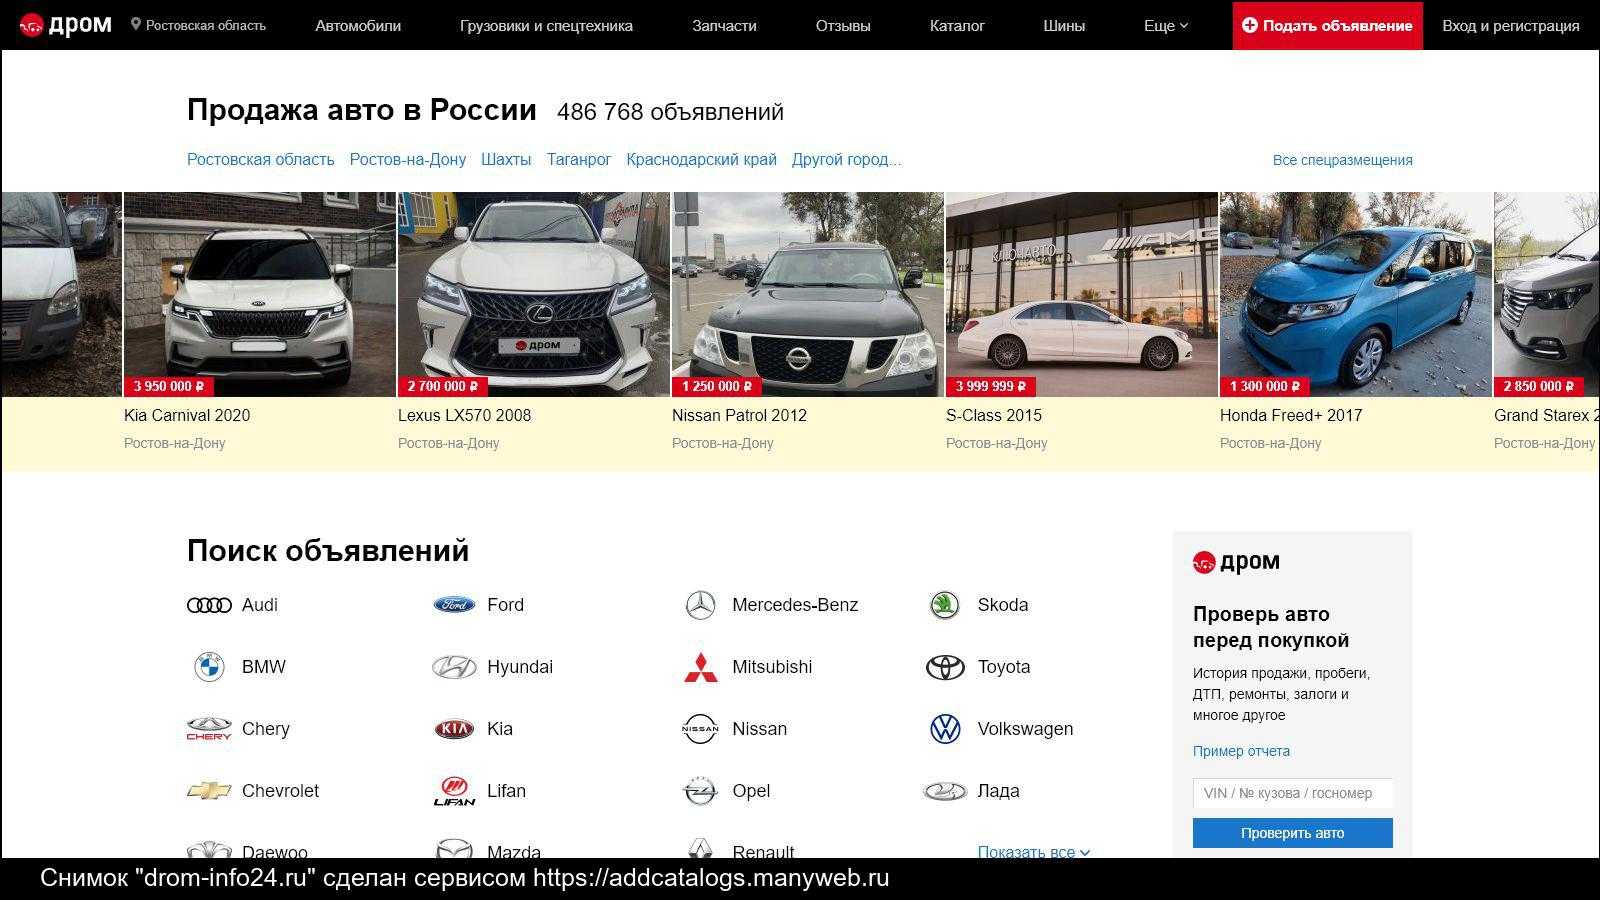Click the Volkswagen VW logo
This screenshot has height=900, width=1600.
coord(945,729)
